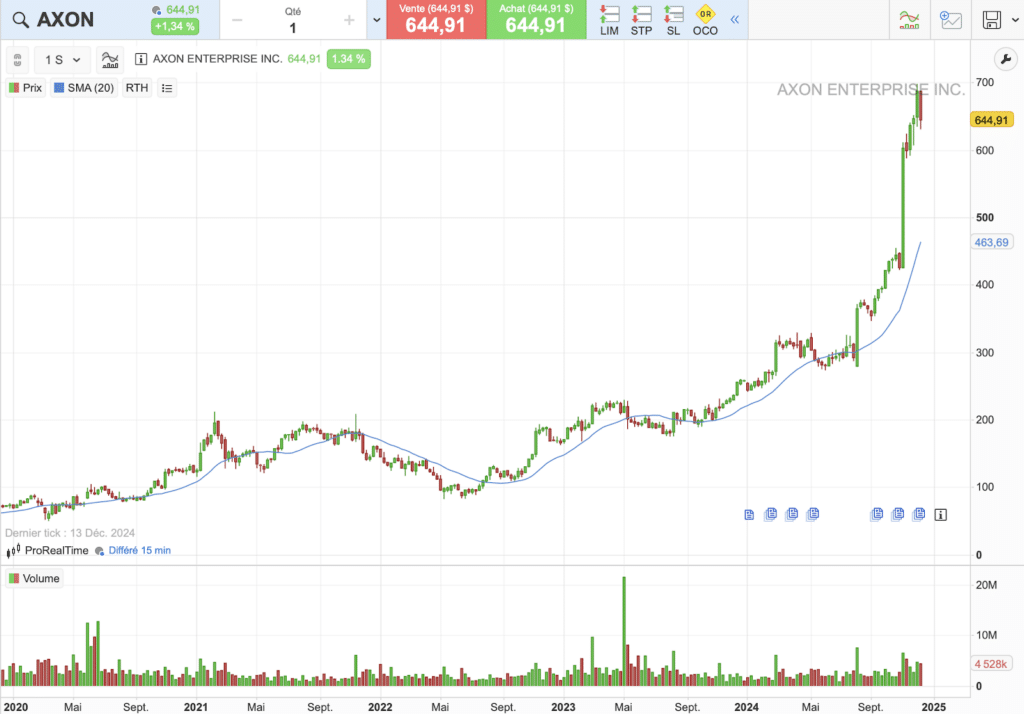Click the boxed info icon after the document icons
Image resolution: width=1024 pixels, height=714 pixels.
(x=940, y=515)
